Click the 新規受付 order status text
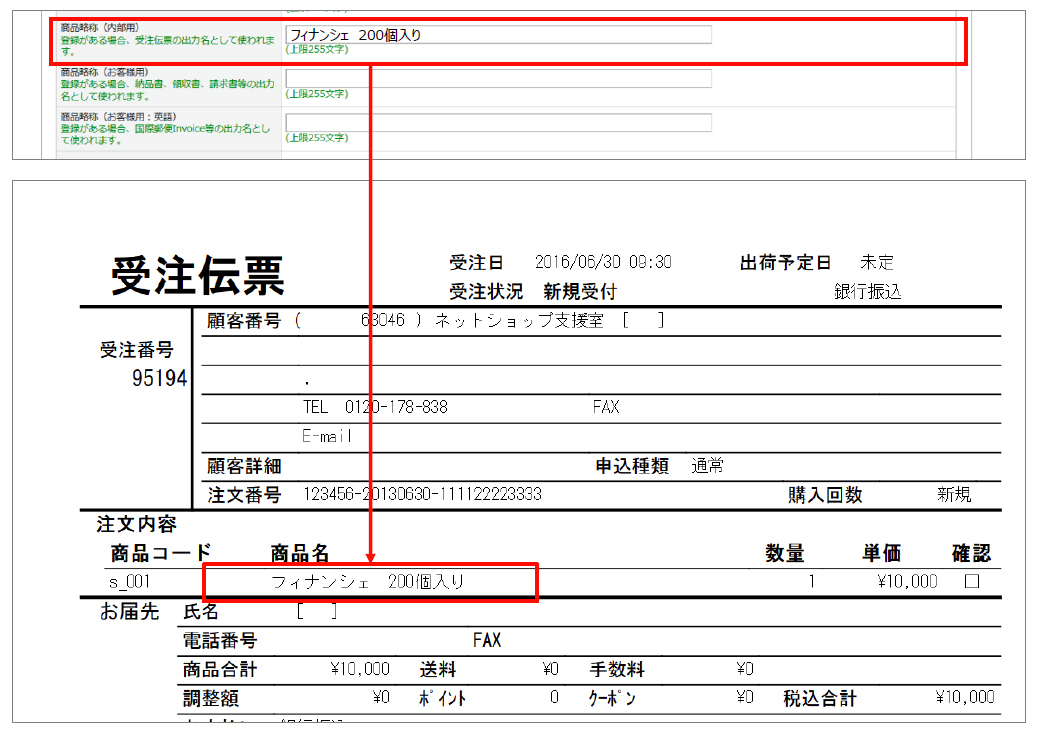The image size is (1038, 734). click(580, 292)
